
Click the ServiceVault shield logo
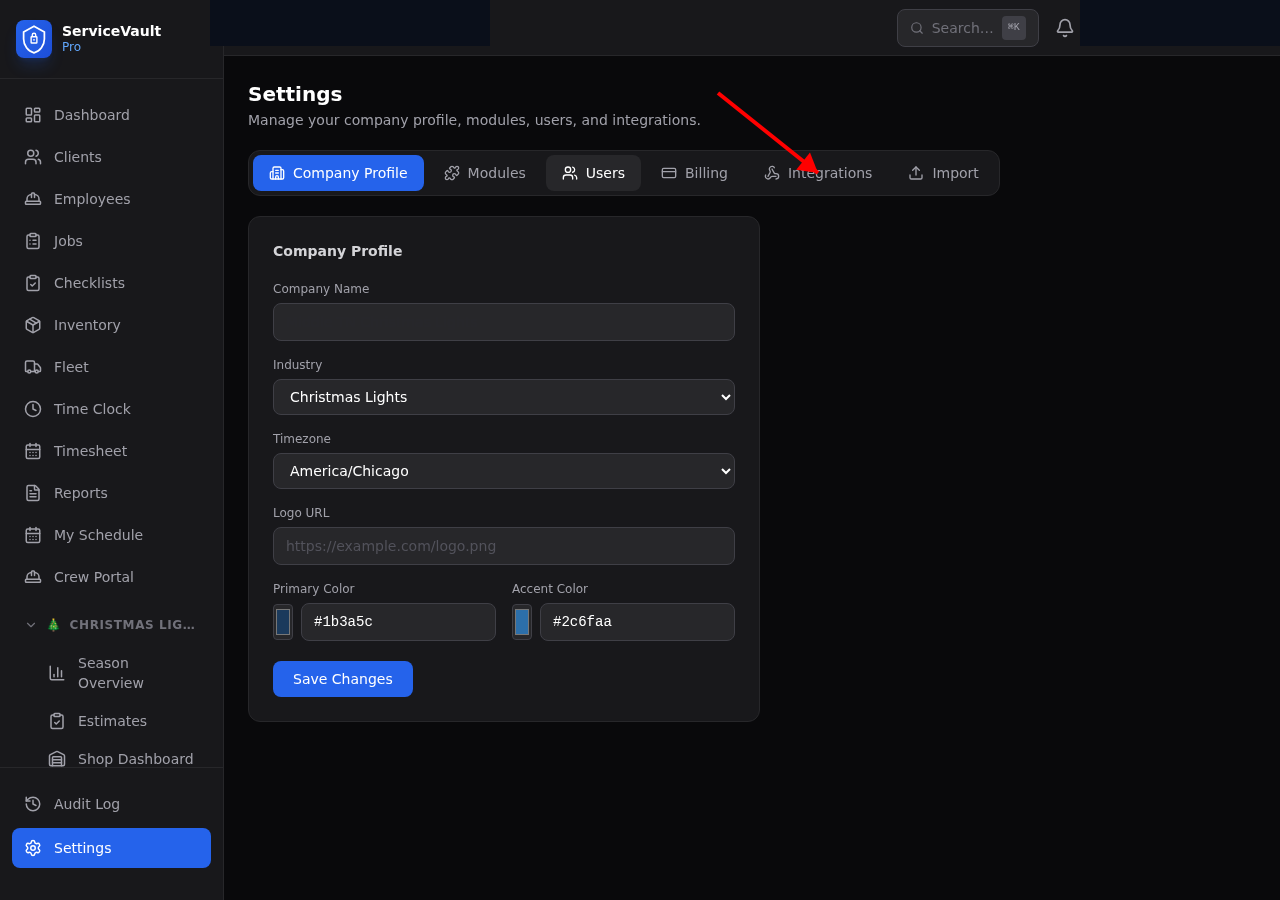click(x=33, y=39)
